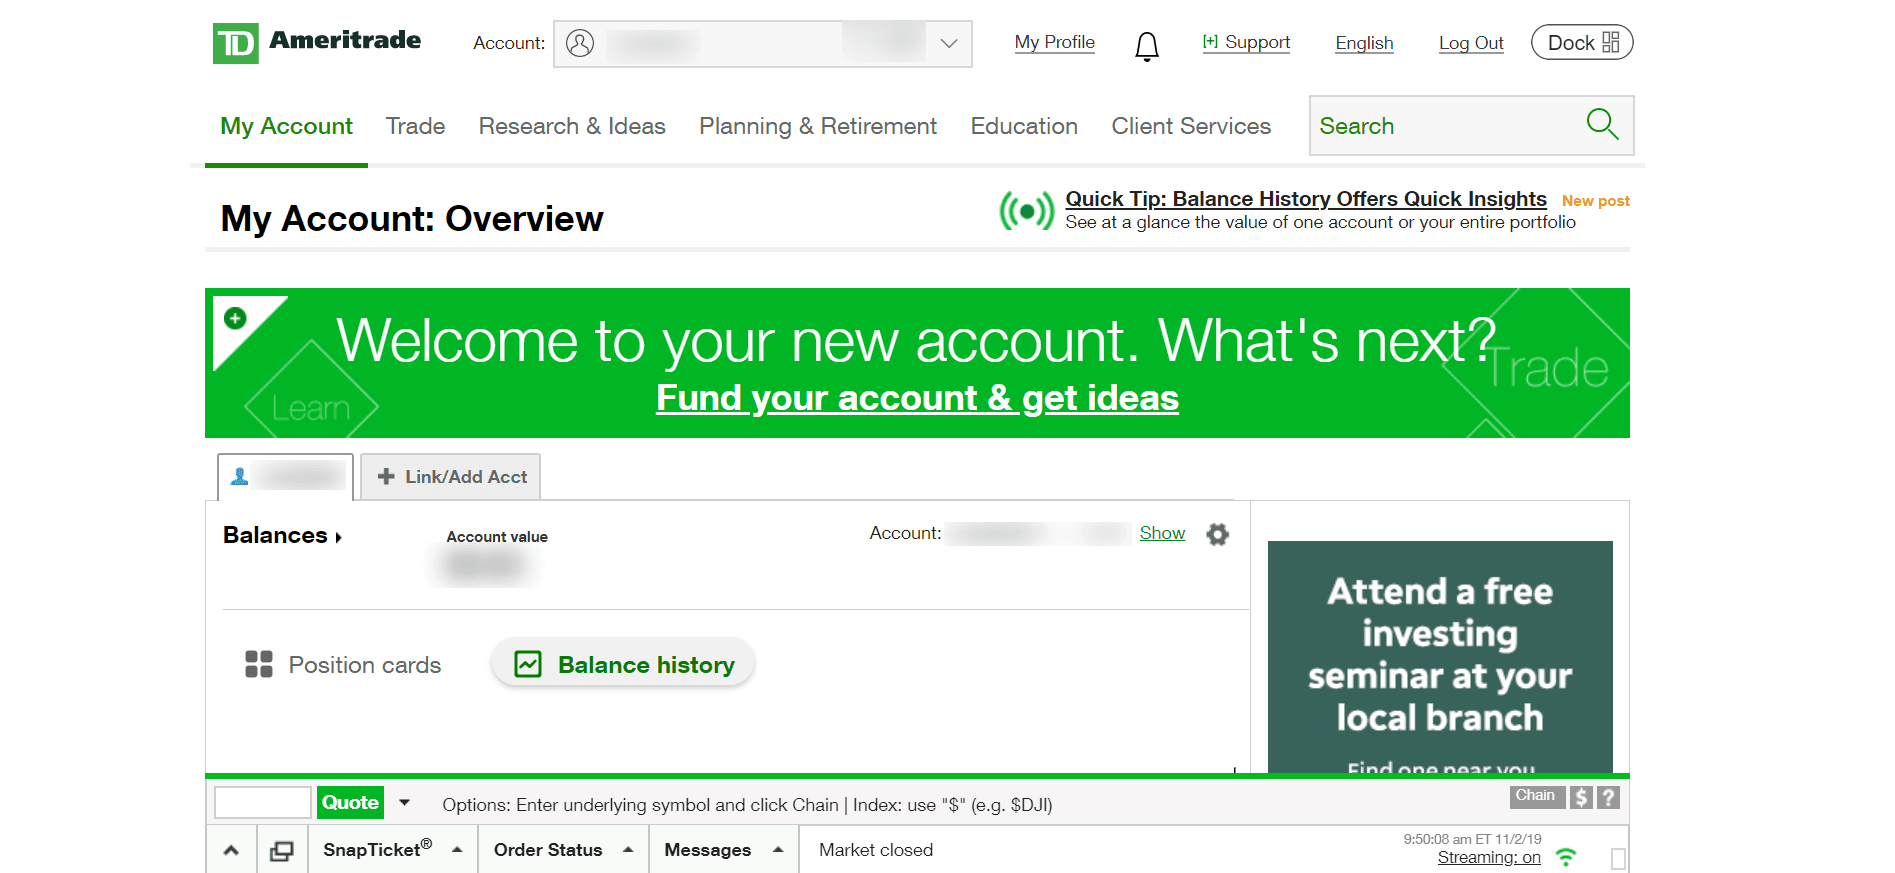Click the quote symbol input box
This screenshot has width=1895, height=873.
coord(263,802)
